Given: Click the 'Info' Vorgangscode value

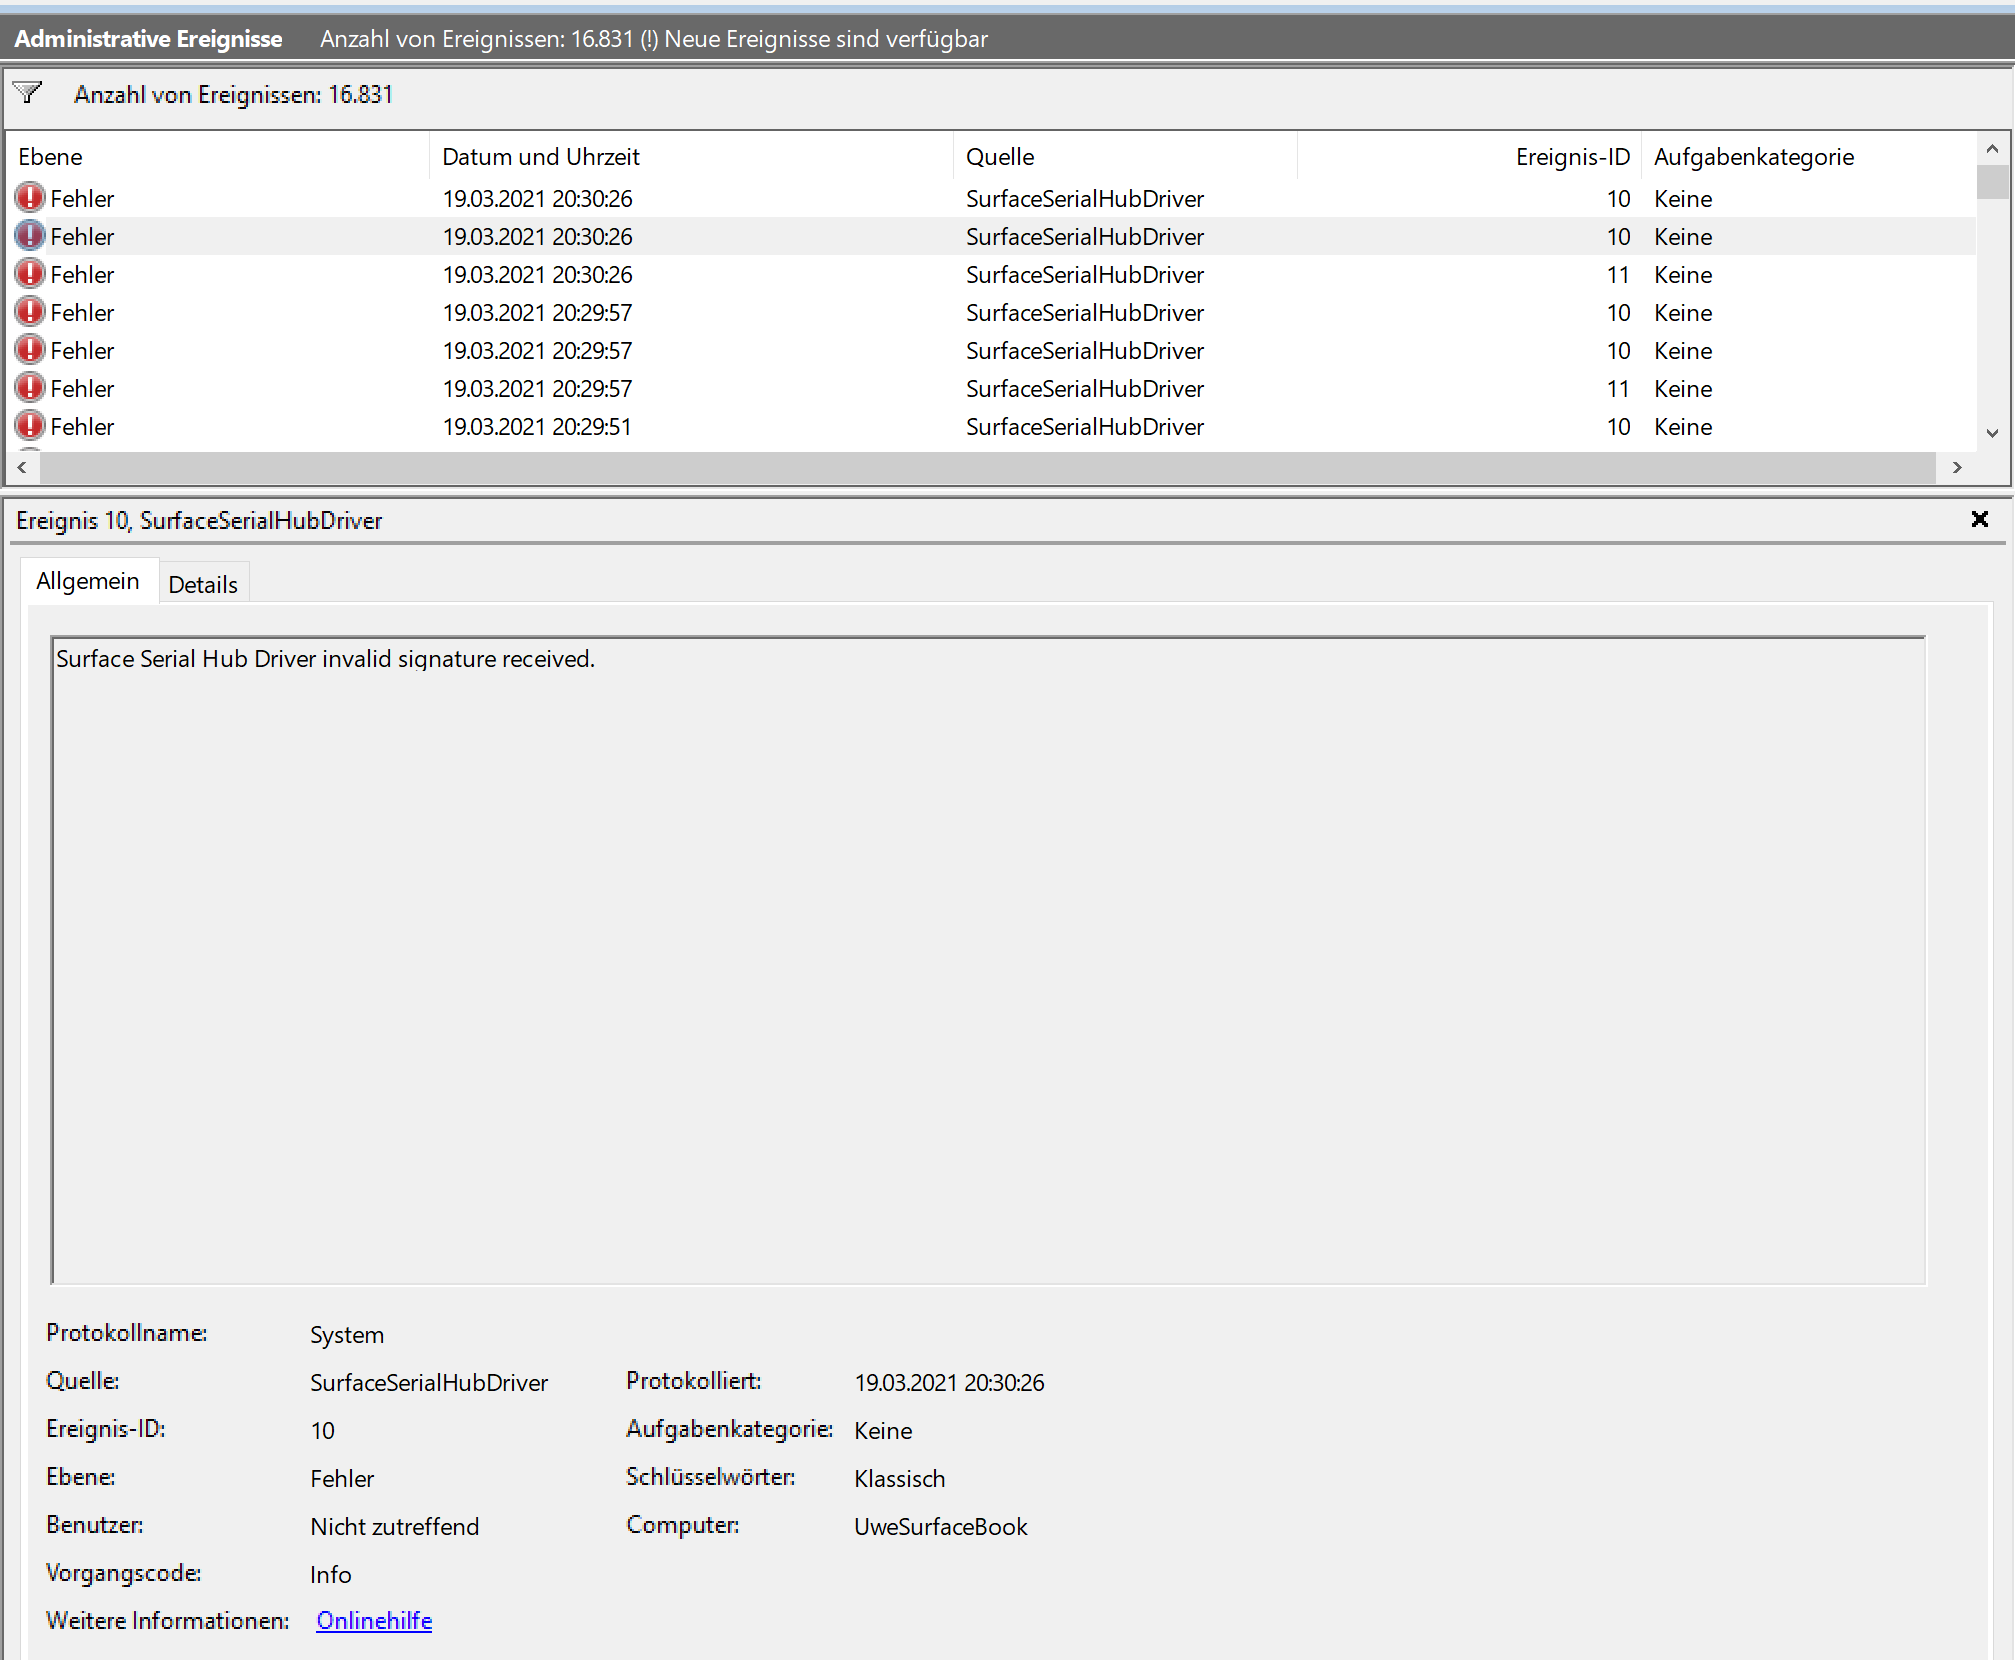Looking at the screenshot, I should [x=330, y=1574].
